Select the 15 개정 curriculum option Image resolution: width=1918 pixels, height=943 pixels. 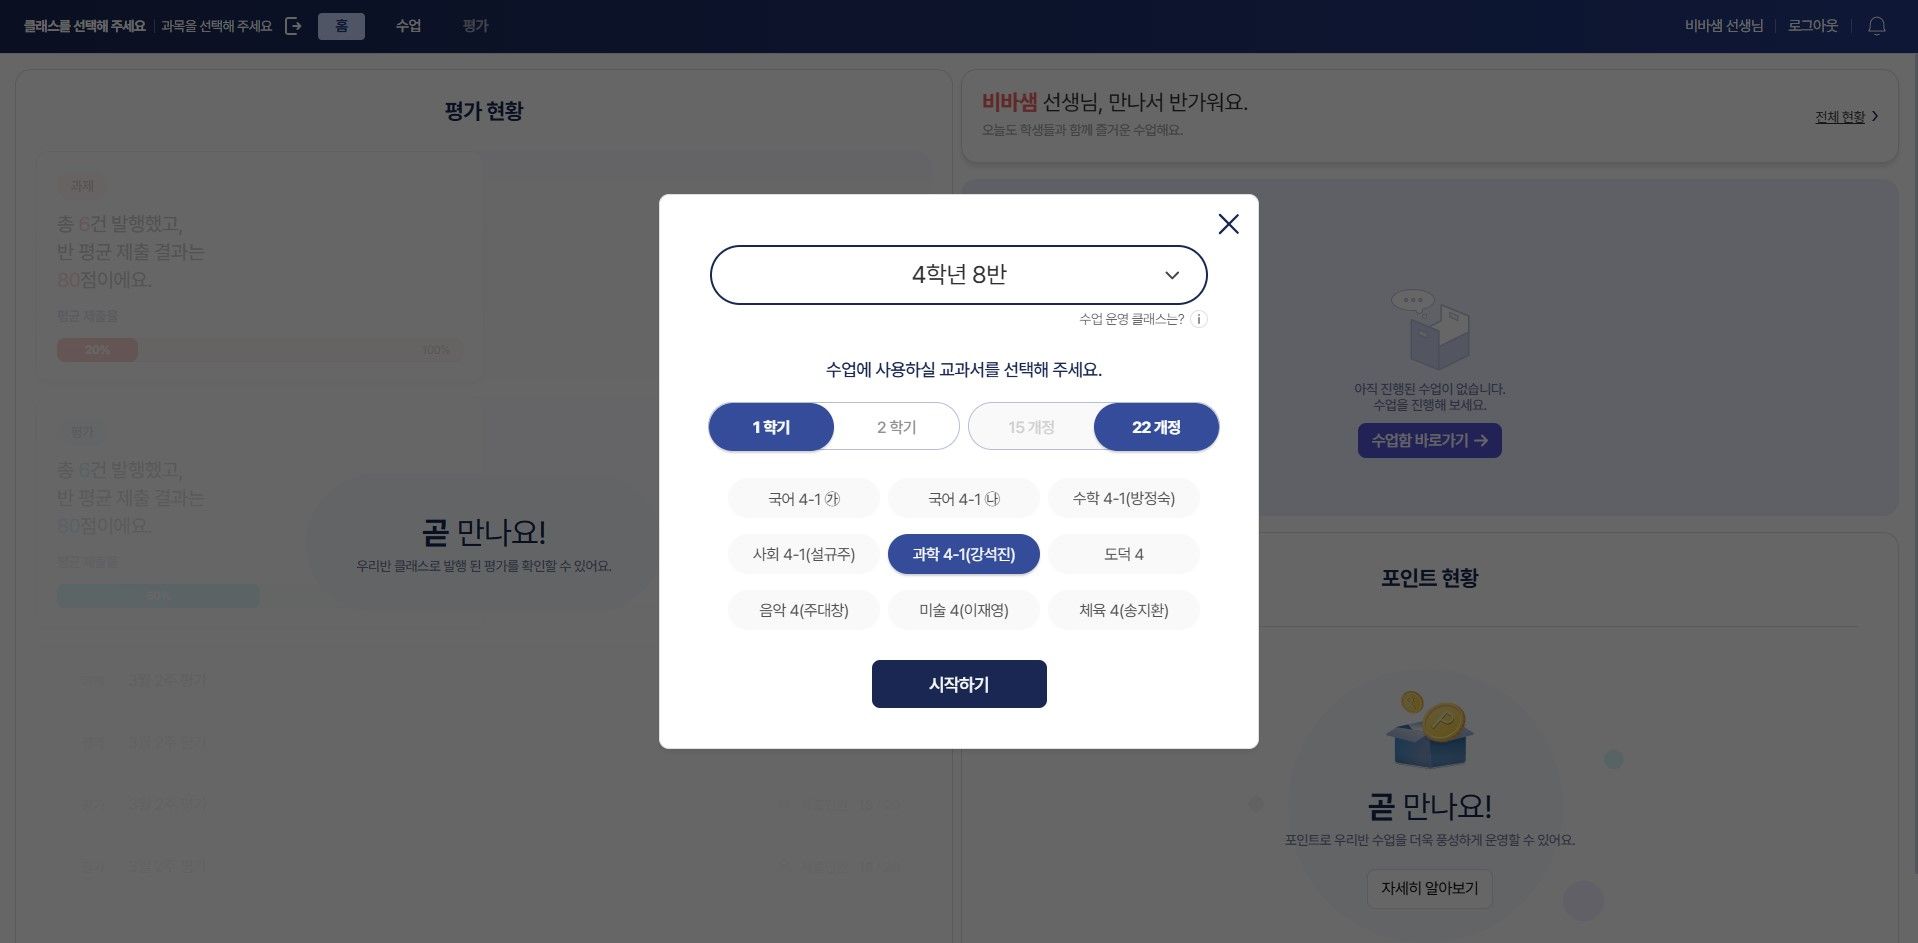click(1031, 427)
